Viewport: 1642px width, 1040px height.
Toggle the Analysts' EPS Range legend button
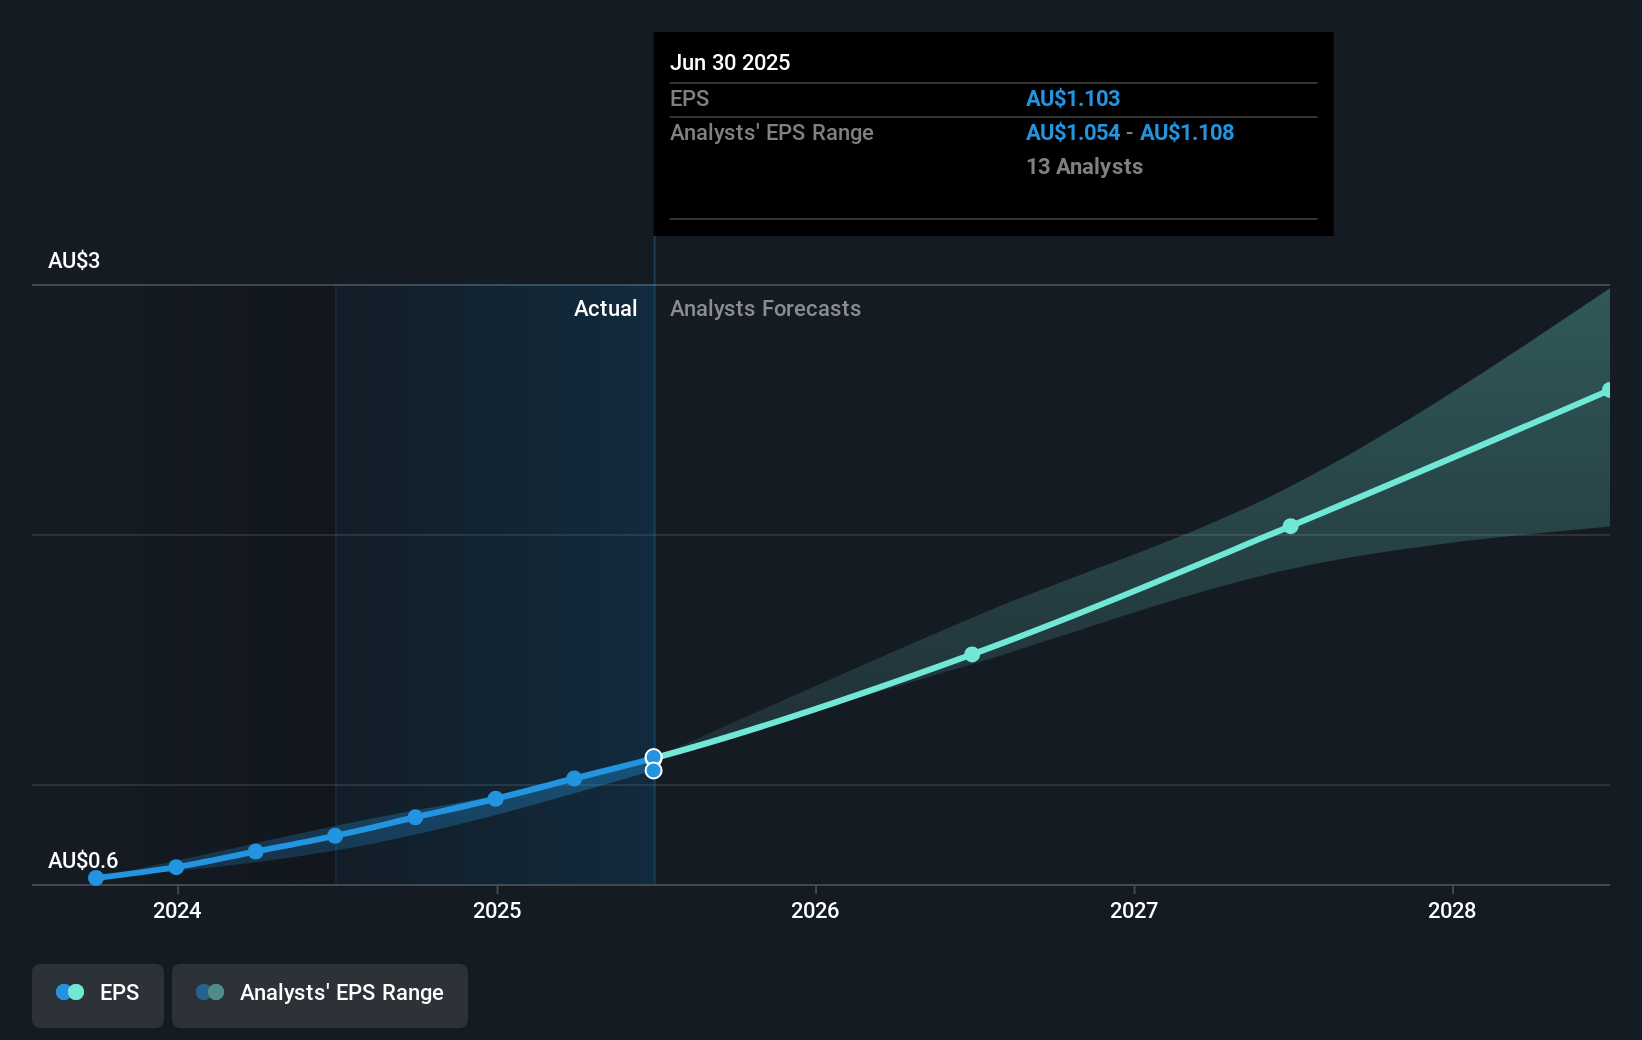pyautogui.click(x=320, y=995)
